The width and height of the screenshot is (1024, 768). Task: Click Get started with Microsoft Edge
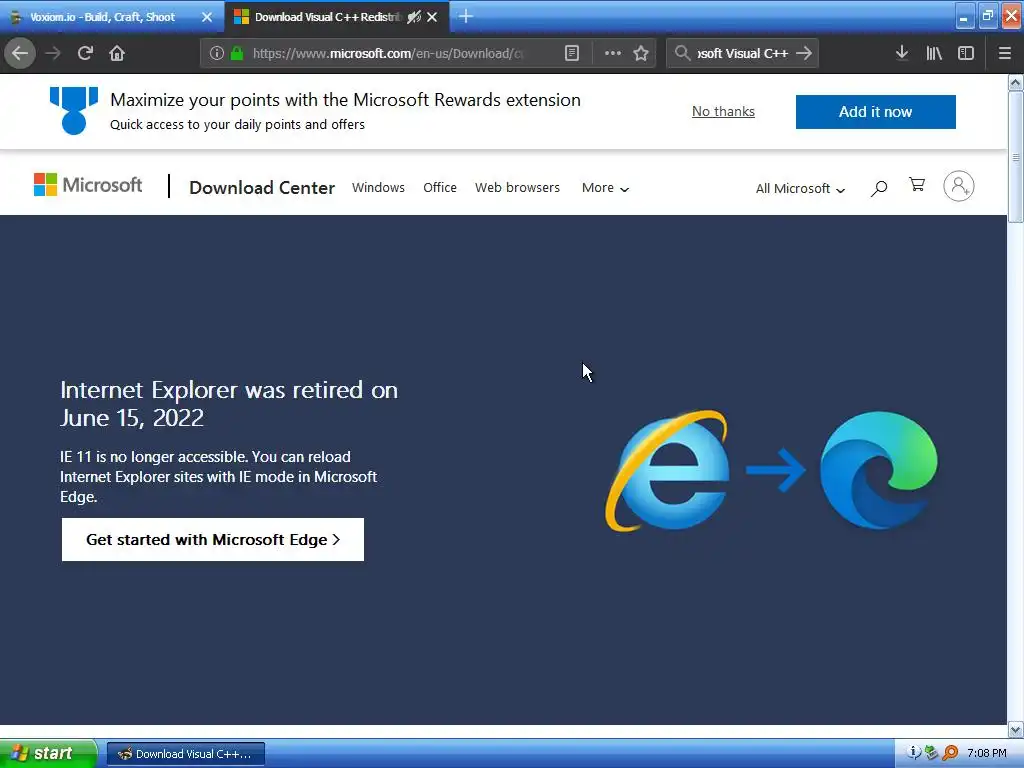coord(213,539)
